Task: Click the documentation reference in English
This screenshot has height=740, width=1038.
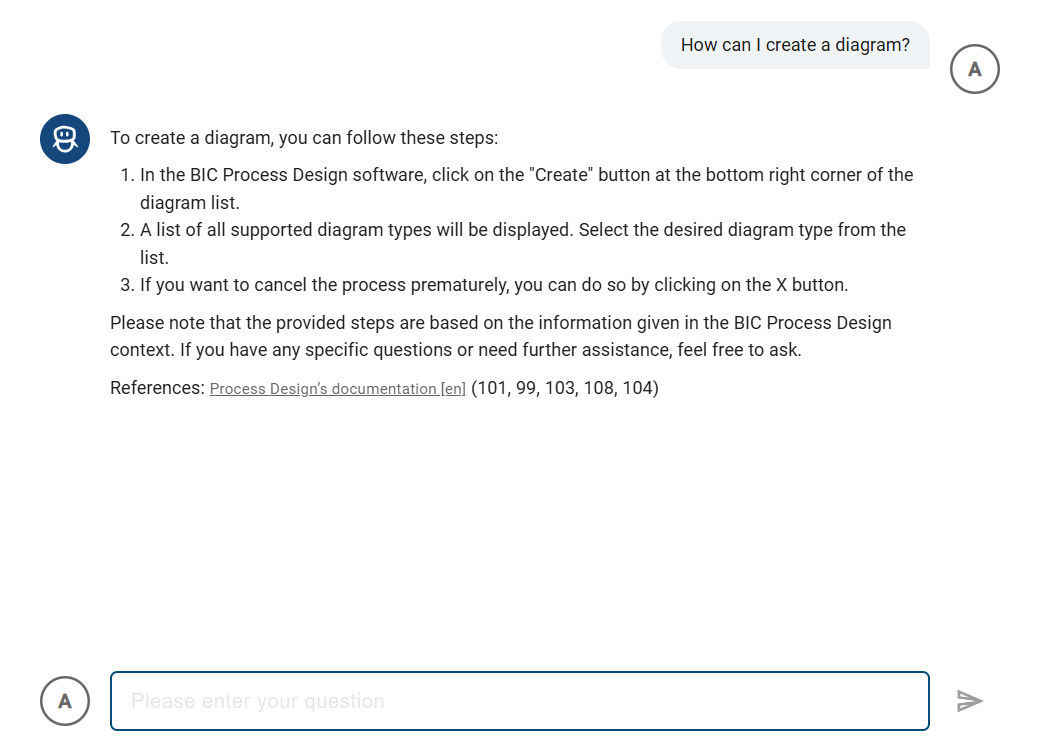Action: (337, 388)
